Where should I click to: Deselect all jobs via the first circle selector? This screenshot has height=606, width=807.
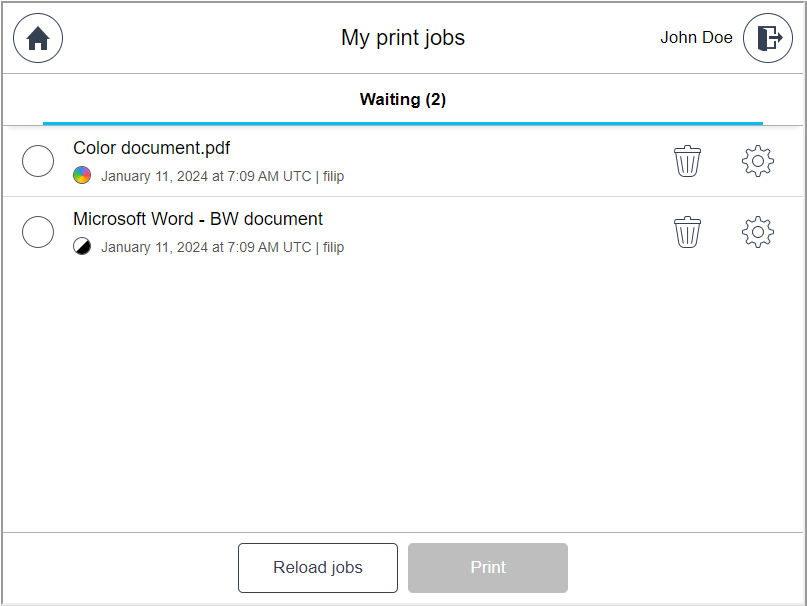tap(37, 161)
